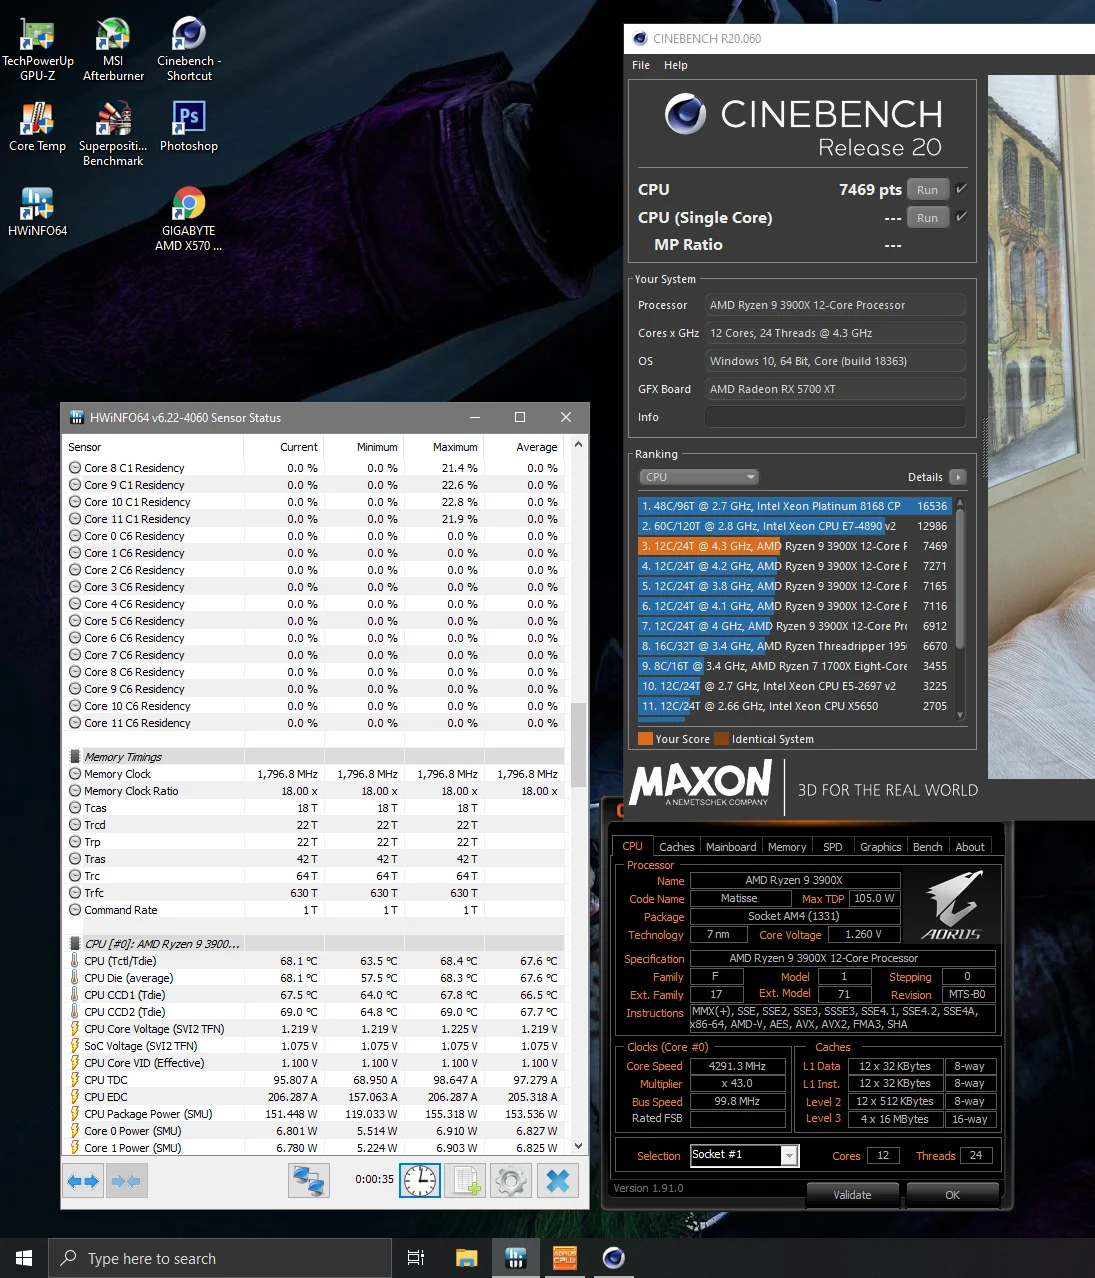Image resolution: width=1095 pixels, height=1278 pixels.
Task: Open the TechPowerUp GPU-Z desktop icon
Action: 38,50
